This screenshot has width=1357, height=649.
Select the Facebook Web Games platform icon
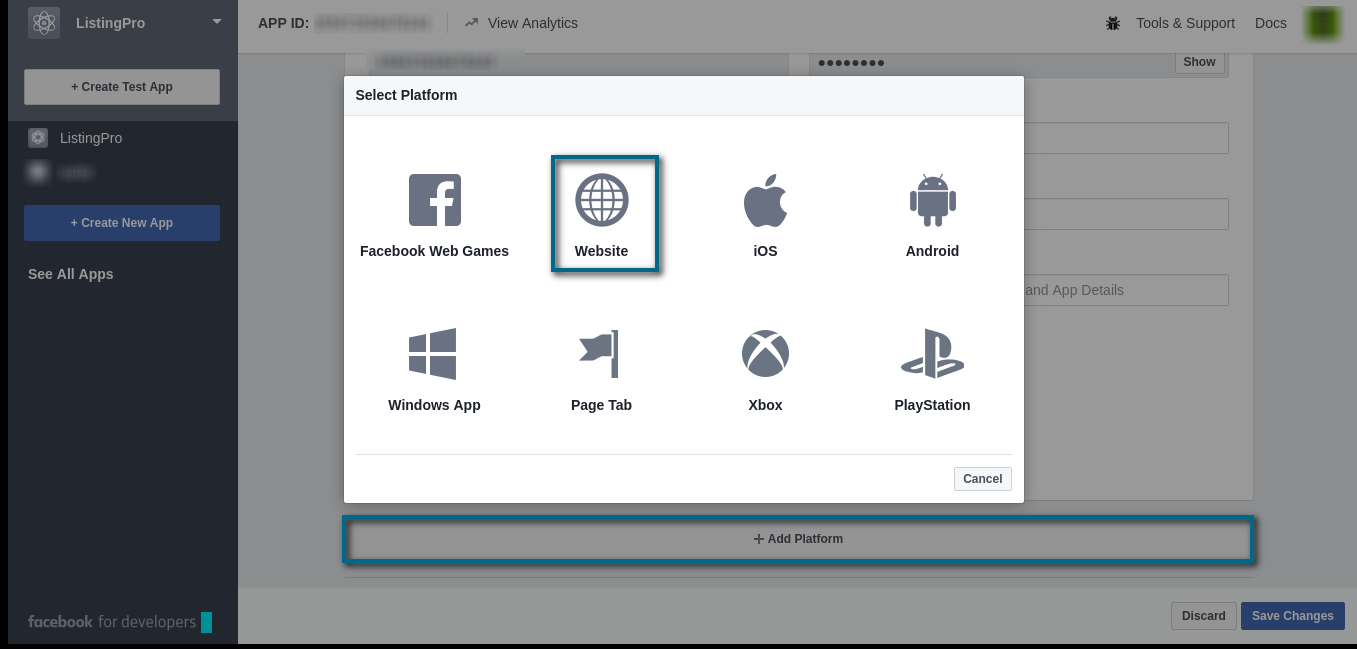coord(435,200)
